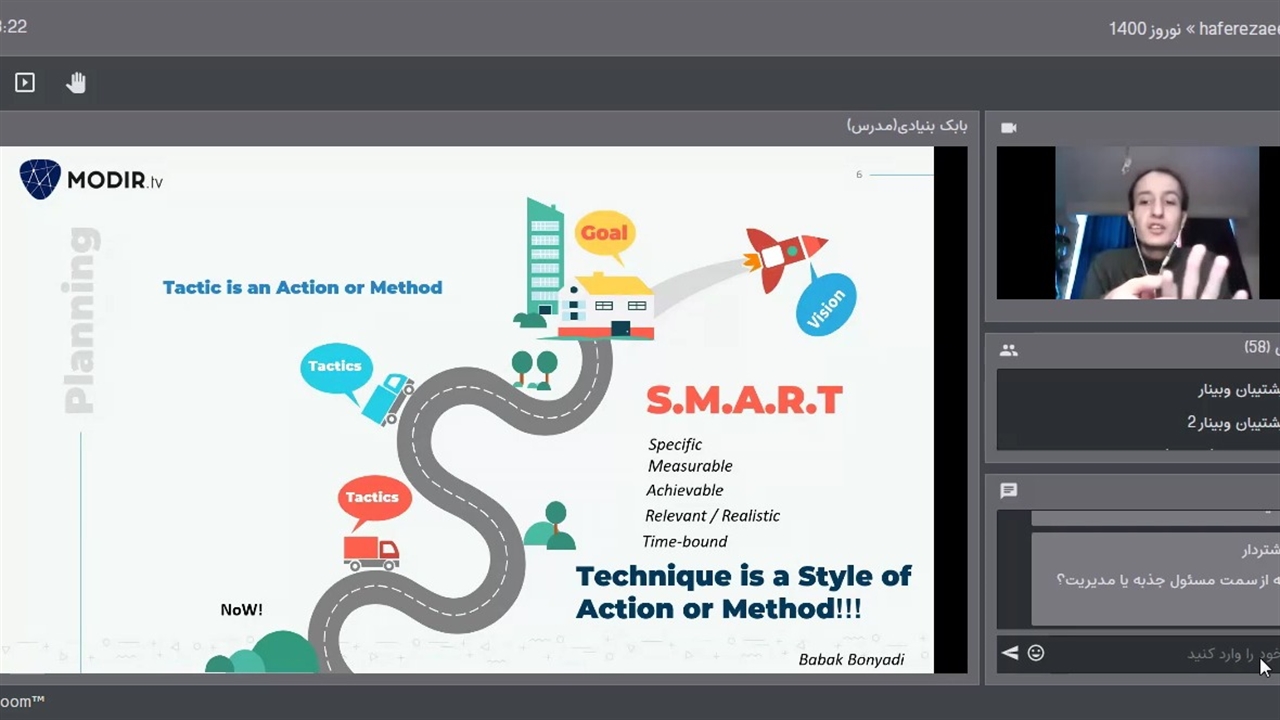Click the presenter name بابک بنیادی(مدرس) header
Screen dimensions: 1280x720
(907, 126)
